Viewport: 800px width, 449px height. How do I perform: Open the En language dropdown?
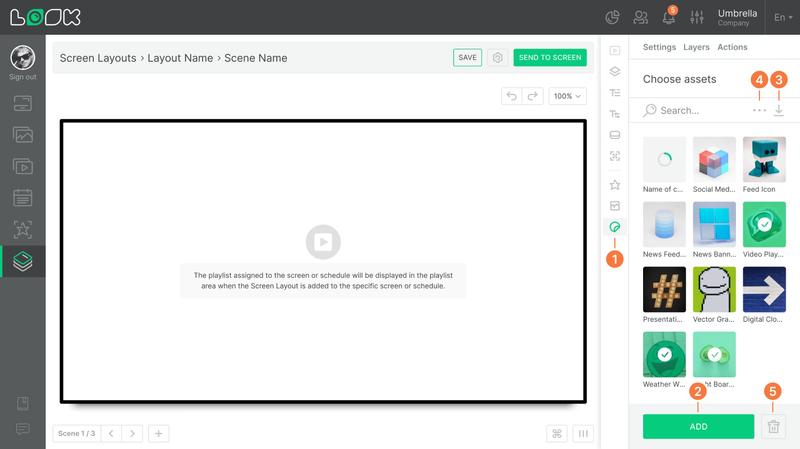tap(783, 17)
